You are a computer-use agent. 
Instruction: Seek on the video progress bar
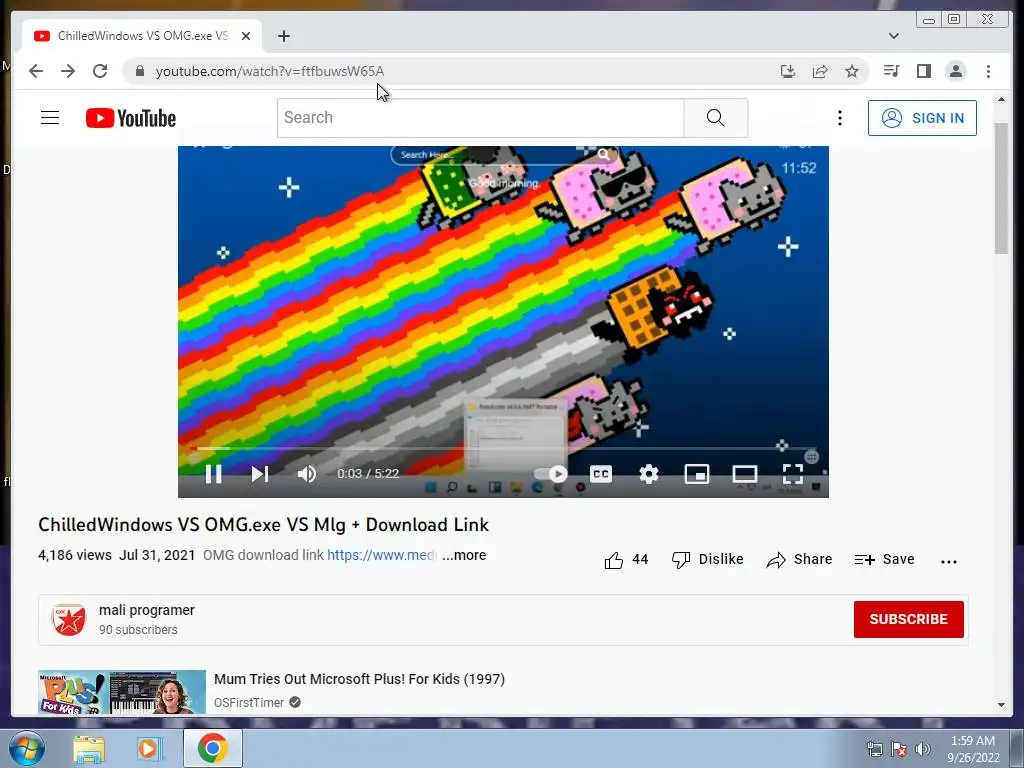click(503, 449)
